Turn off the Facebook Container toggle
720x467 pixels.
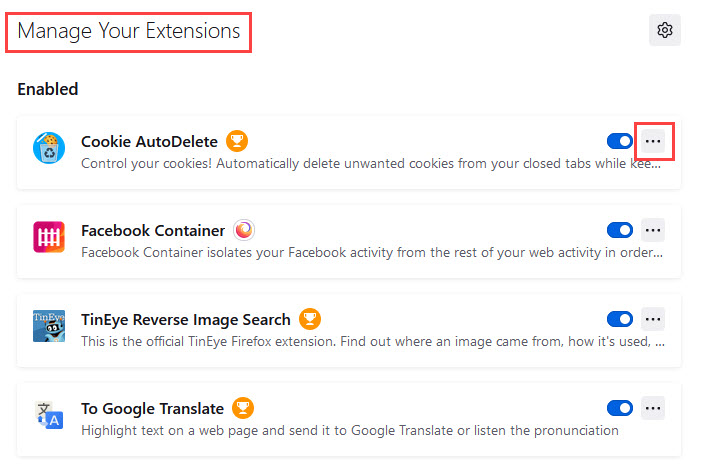(620, 231)
